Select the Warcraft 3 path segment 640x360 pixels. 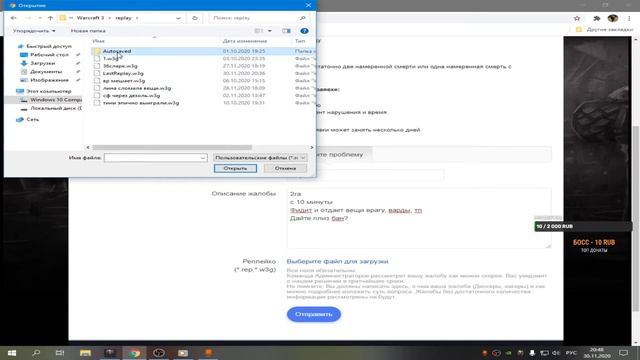(x=90, y=18)
